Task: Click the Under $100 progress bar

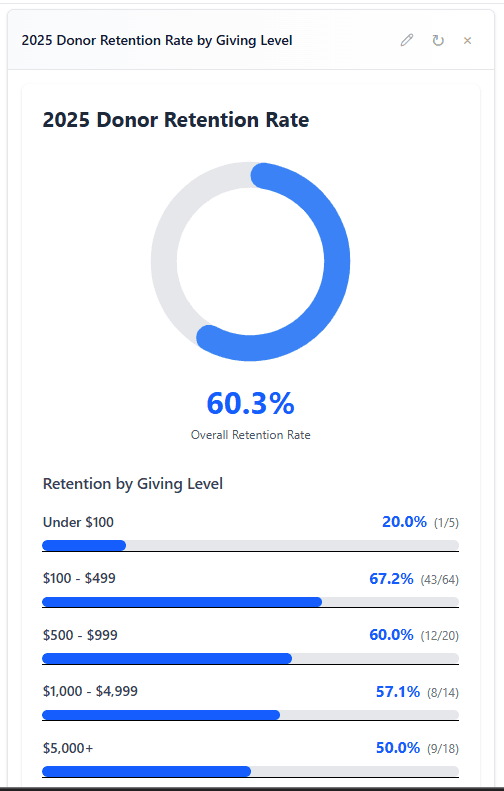Action: [x=250, y=545]
